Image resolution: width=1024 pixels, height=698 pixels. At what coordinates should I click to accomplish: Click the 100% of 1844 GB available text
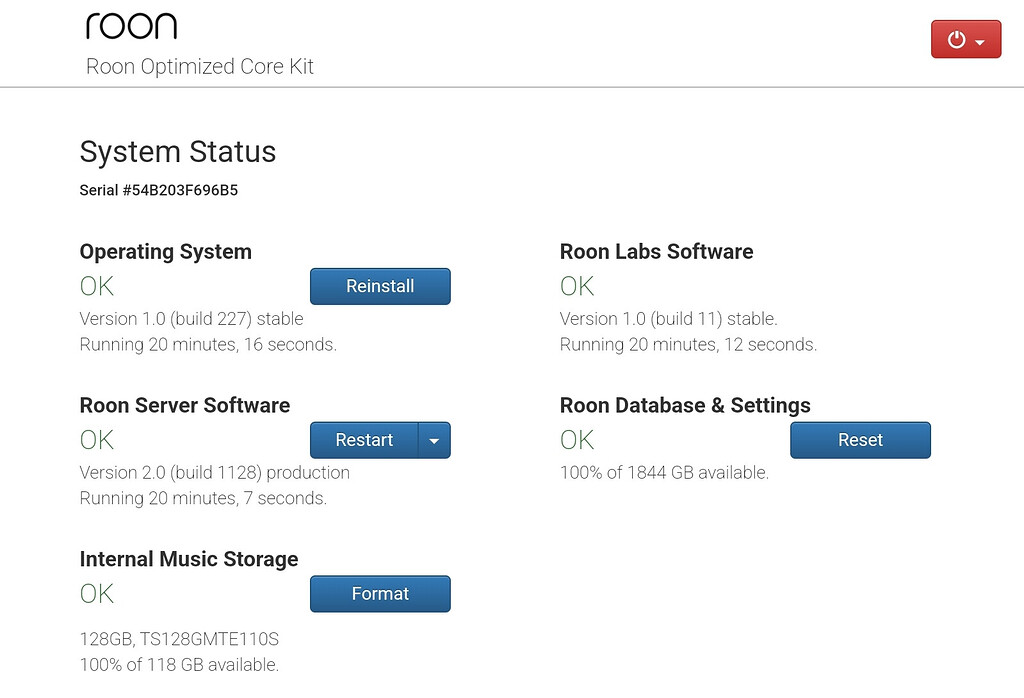click(x=664, y=472)
